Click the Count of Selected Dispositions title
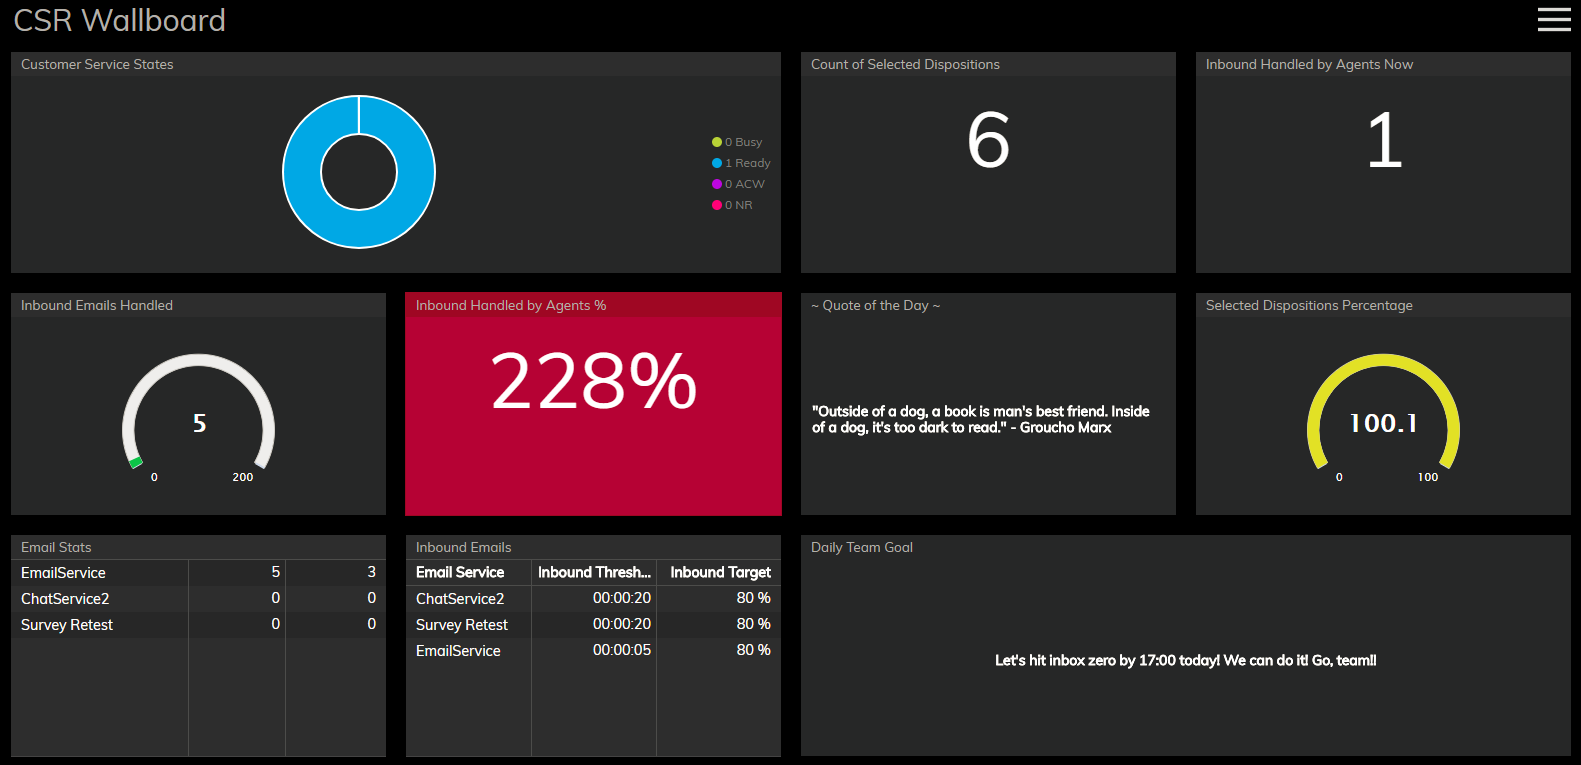 (x=905, y=64)
